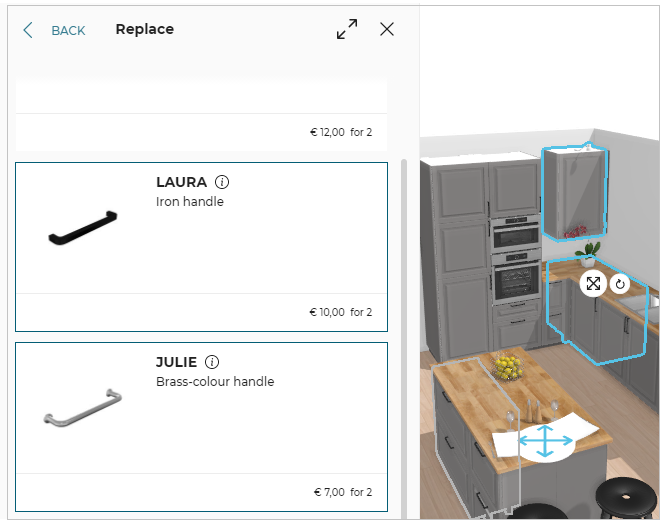Viewport: 664px width, 524px height.
Task: Click the JULIE product name
Action: coord(176,362)
